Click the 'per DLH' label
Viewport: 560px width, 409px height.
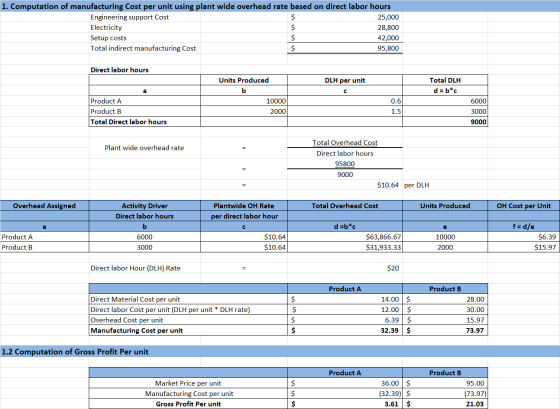click(x=417, y=185)
